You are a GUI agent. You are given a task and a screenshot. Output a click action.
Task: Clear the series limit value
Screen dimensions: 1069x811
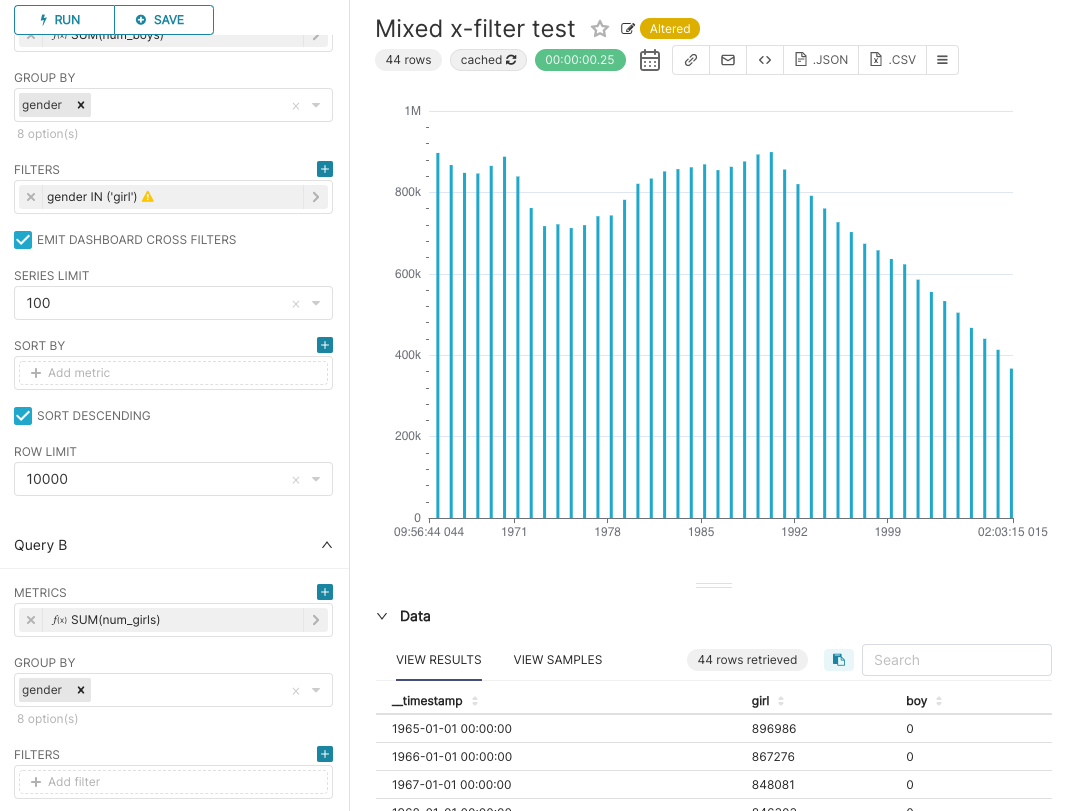[296, 304]
